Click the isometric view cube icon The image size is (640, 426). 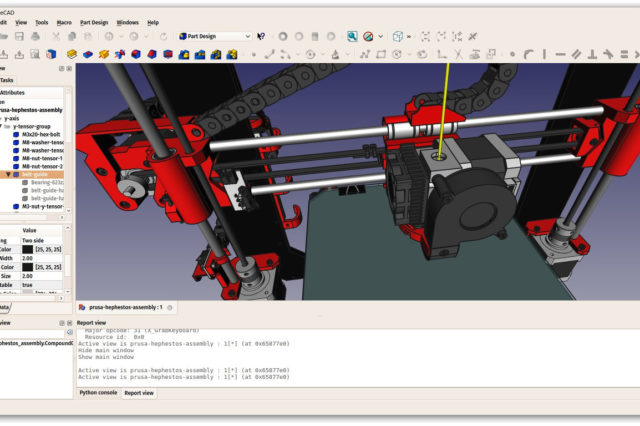(399, 36)
